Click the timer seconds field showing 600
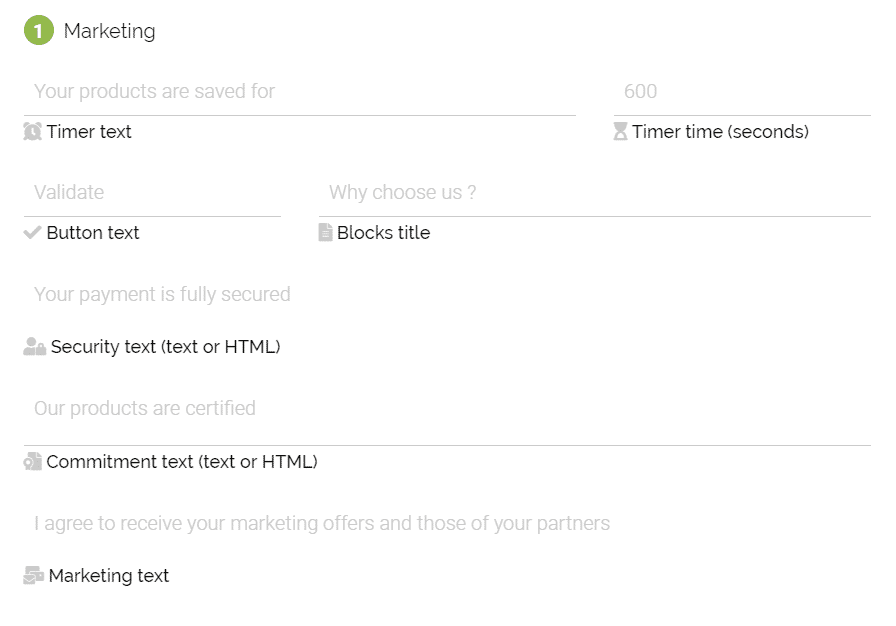896x626 pixels. [x=742, y=91]
